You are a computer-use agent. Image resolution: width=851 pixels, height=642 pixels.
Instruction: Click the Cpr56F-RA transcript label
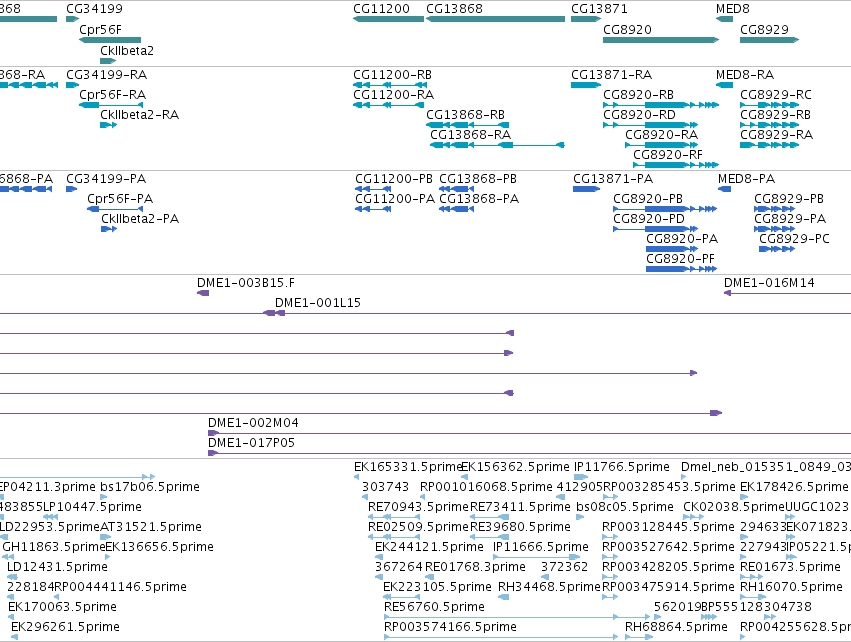[x=113, y=95]
